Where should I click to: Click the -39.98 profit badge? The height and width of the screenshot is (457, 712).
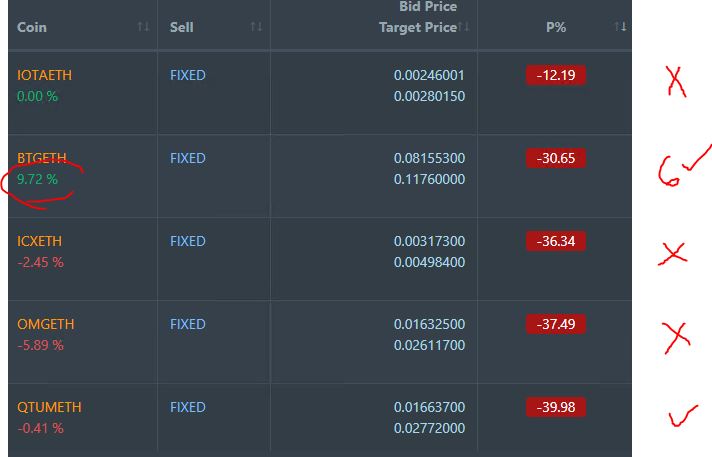tap(556, 407)
